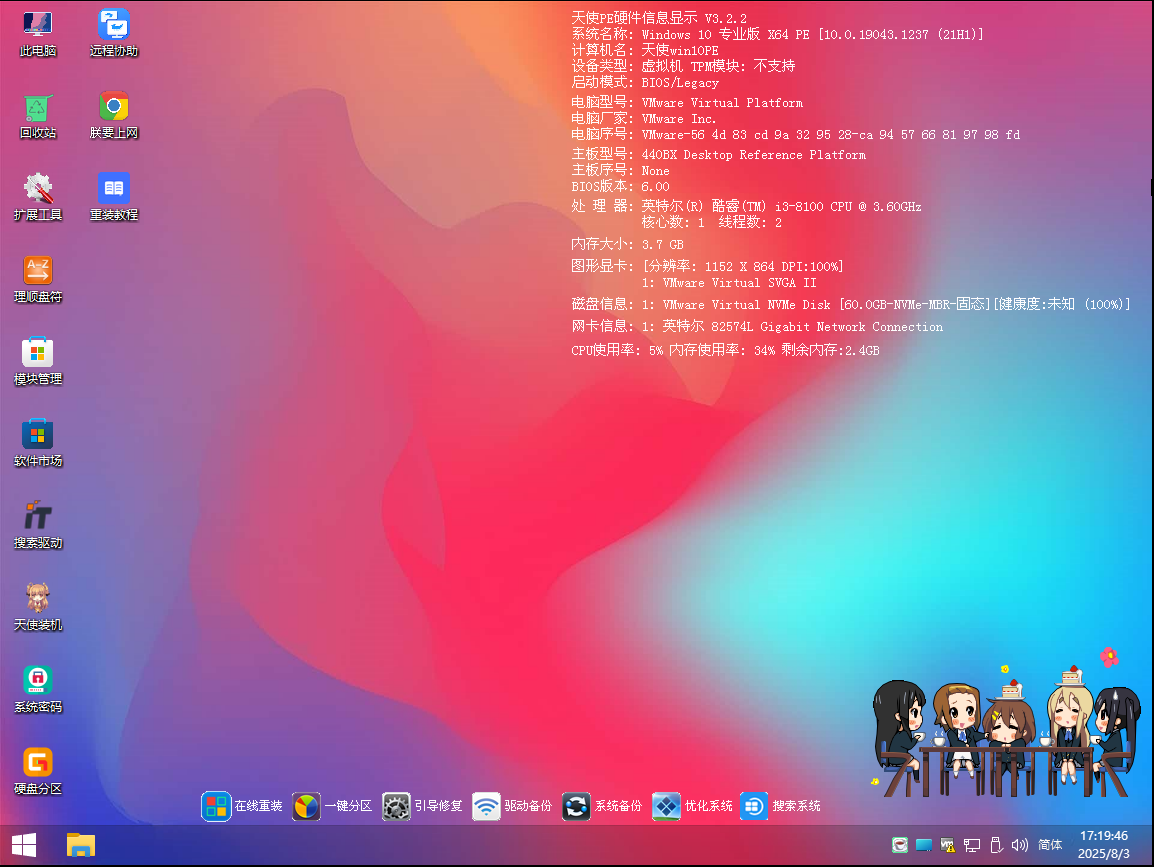Open the 一键分区 partition tool
The width and height of the screenshot is (1154, 867).
(x=306, y=806)
